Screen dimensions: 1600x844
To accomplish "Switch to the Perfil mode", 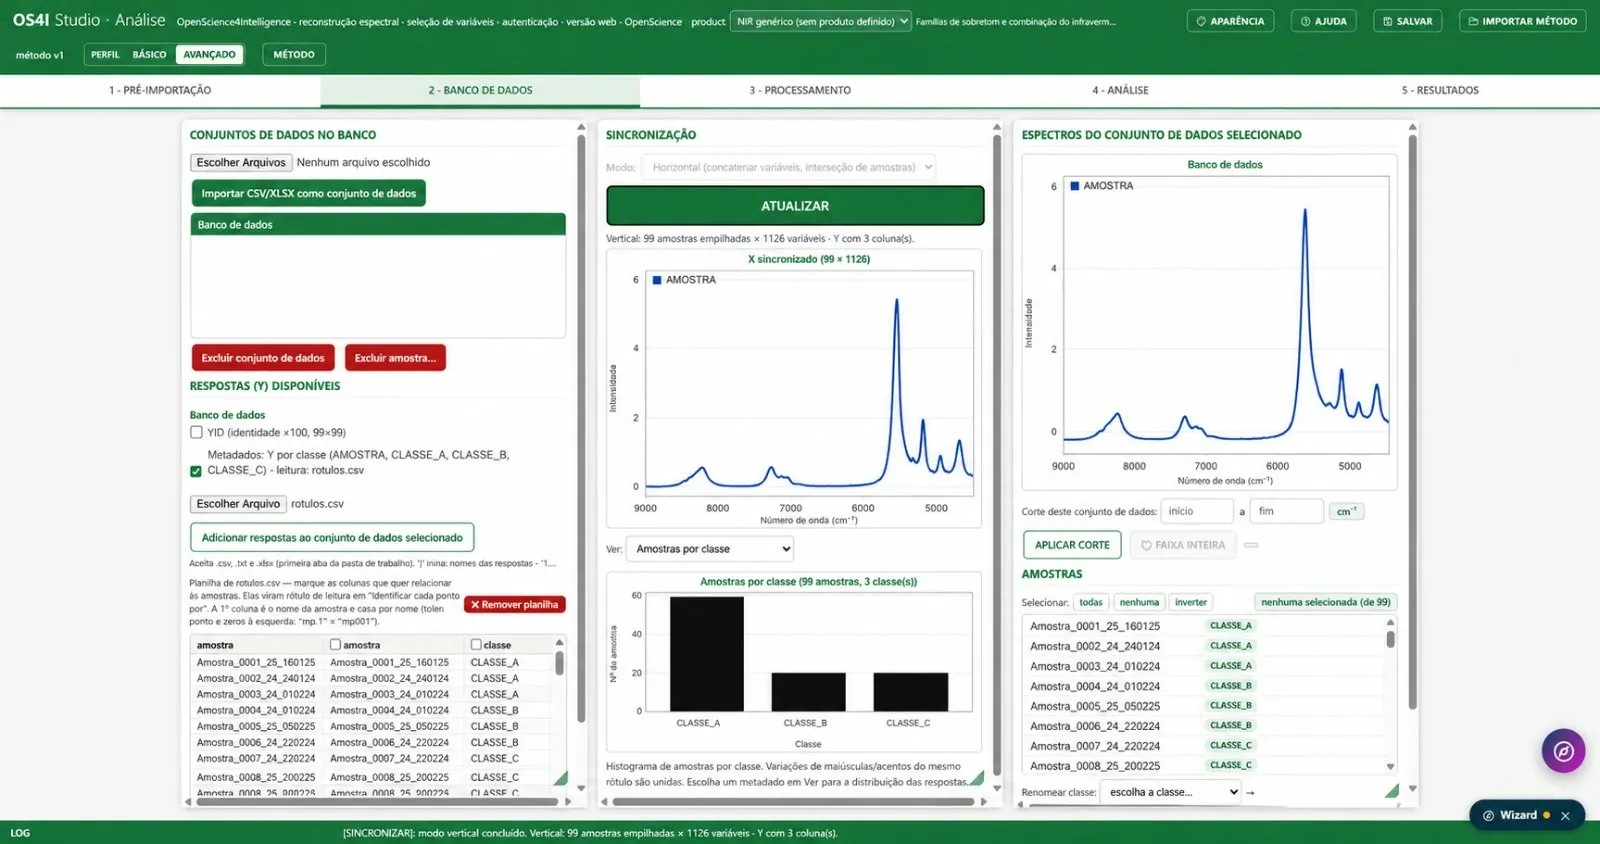I will [105, 55].
